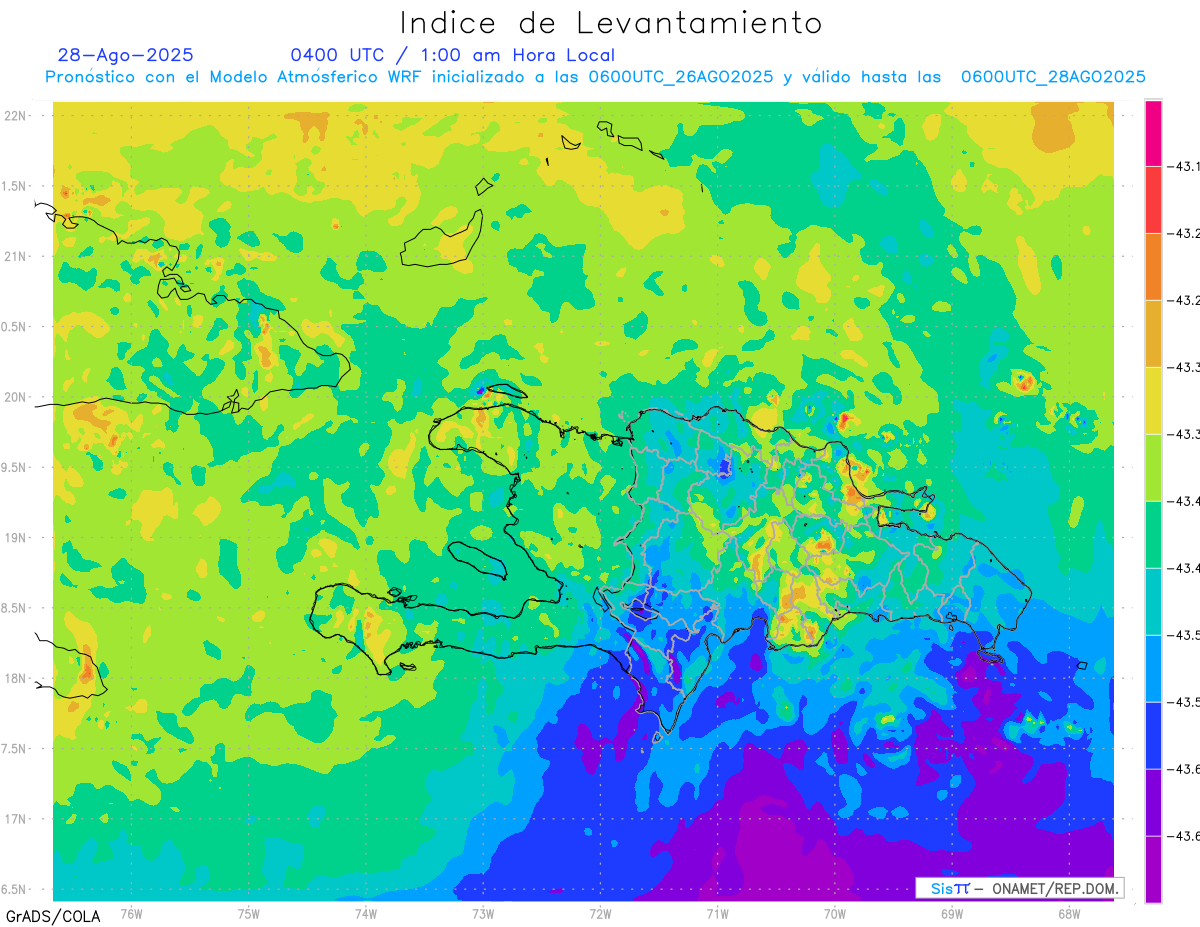
Task: Click the '22N' latitude label
Action: [x=15, y=115]
